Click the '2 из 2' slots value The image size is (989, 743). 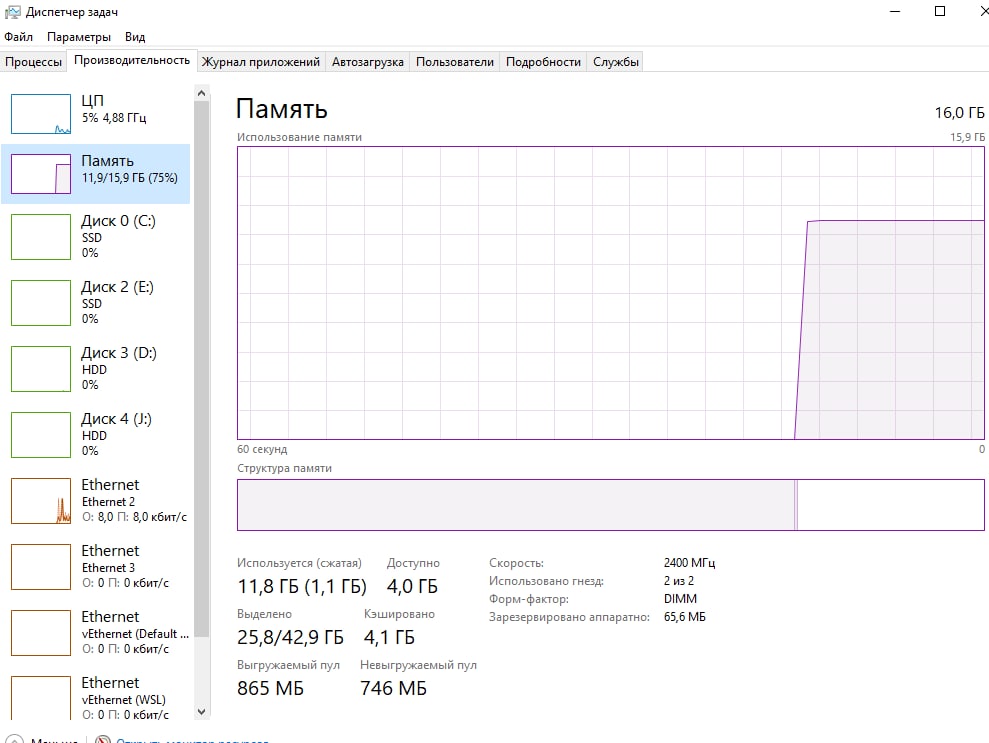(679, 581)
